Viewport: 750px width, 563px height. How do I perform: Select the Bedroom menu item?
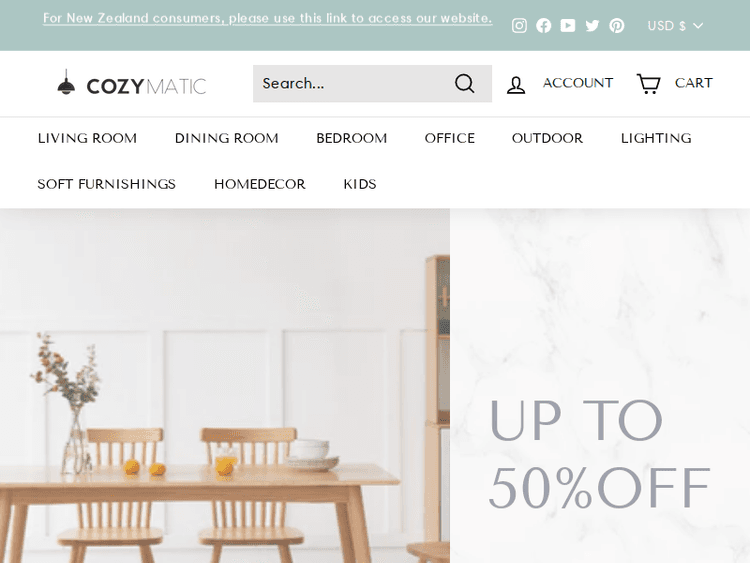[352, 138]
